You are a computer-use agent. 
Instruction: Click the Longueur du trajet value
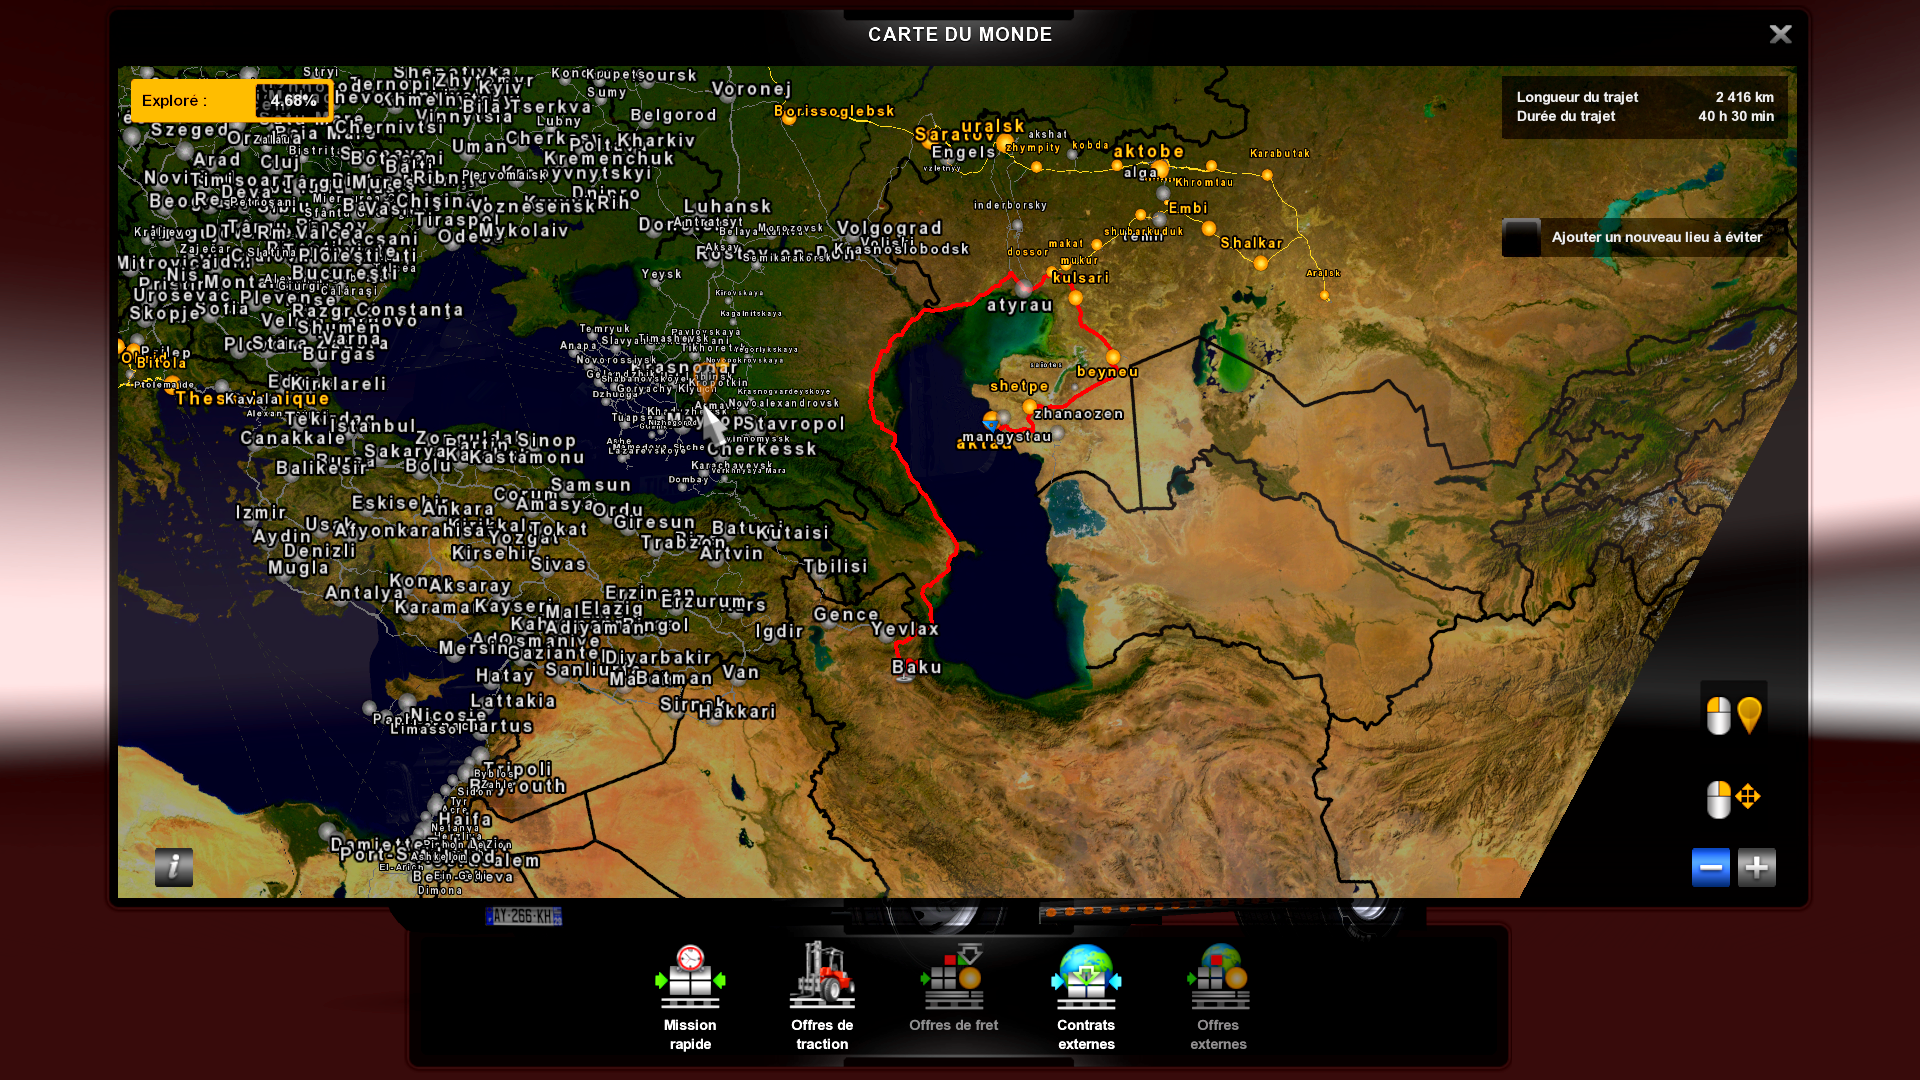coord(1744,97)
